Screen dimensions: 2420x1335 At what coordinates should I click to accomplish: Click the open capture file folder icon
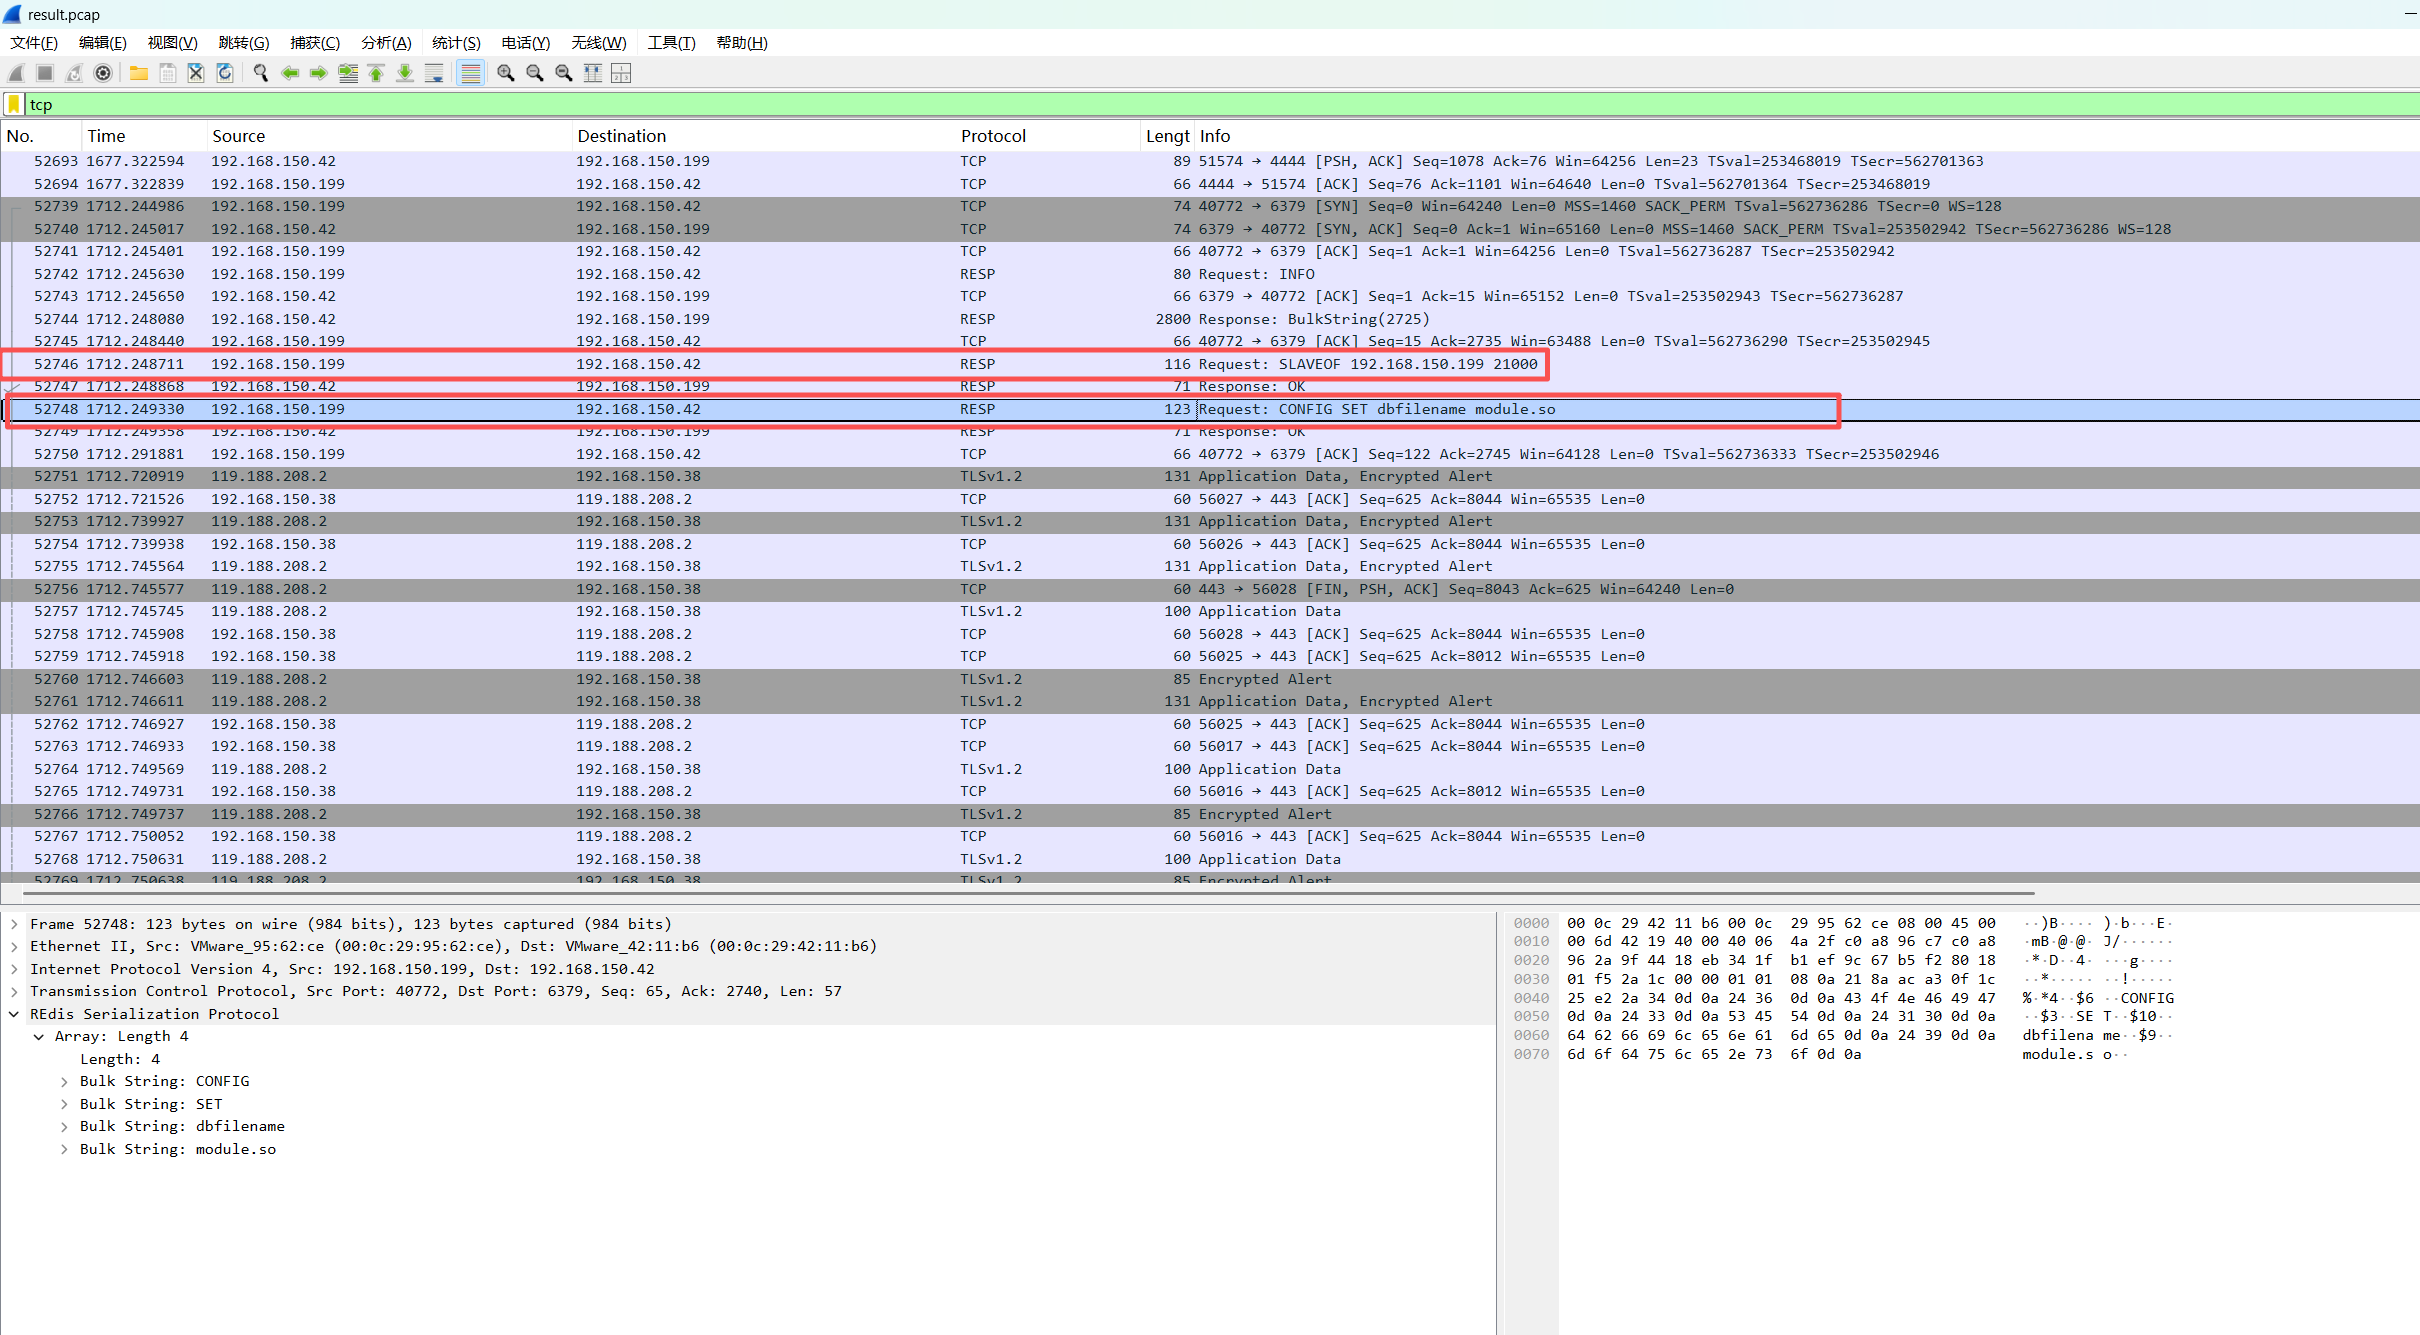(x=139, y=73)
